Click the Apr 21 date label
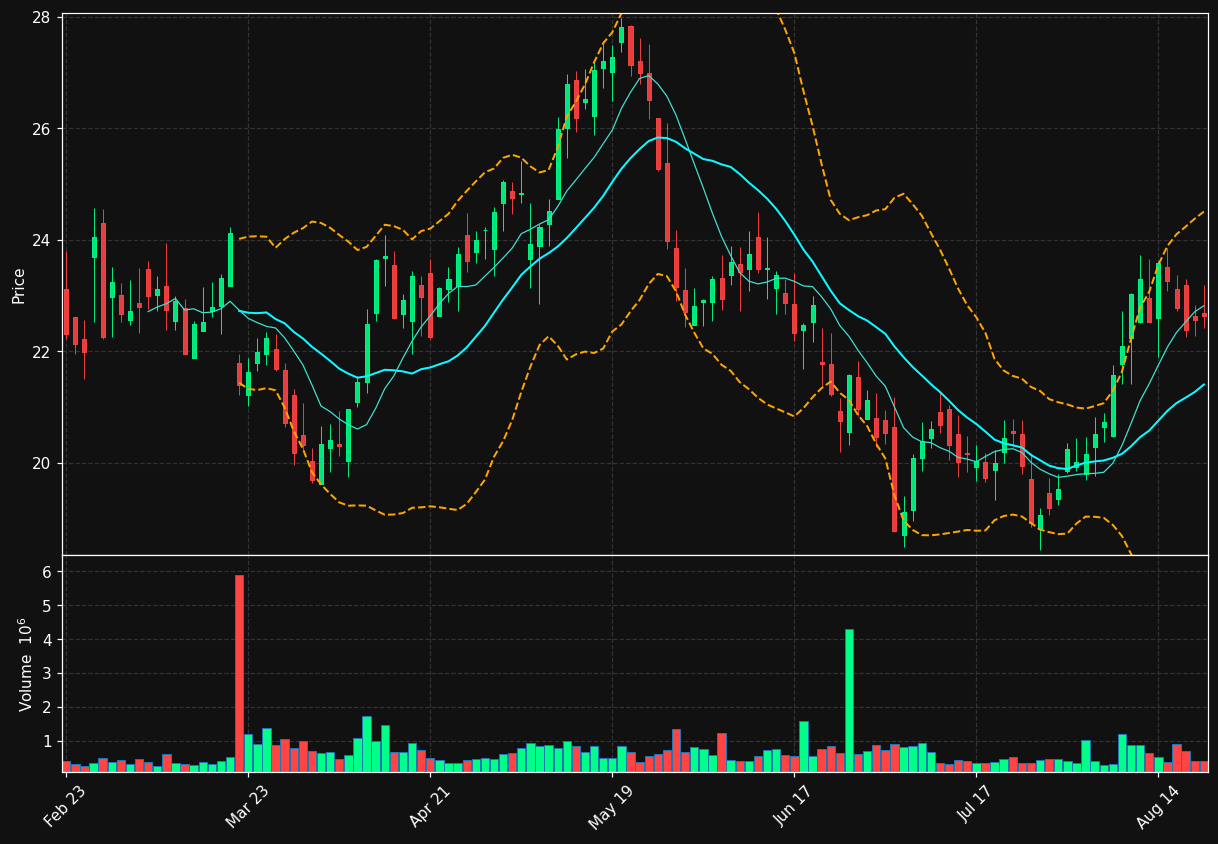Image resolution: width=1218 pixels, height=844 pixels. tap(430, 806)
